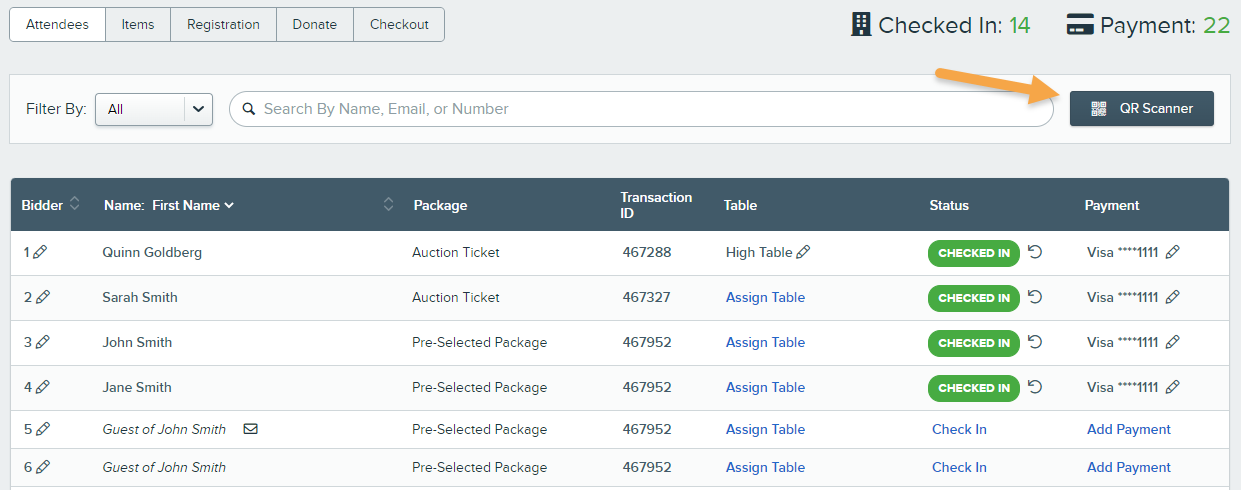Select the name Quinn Goldberg

152,253
